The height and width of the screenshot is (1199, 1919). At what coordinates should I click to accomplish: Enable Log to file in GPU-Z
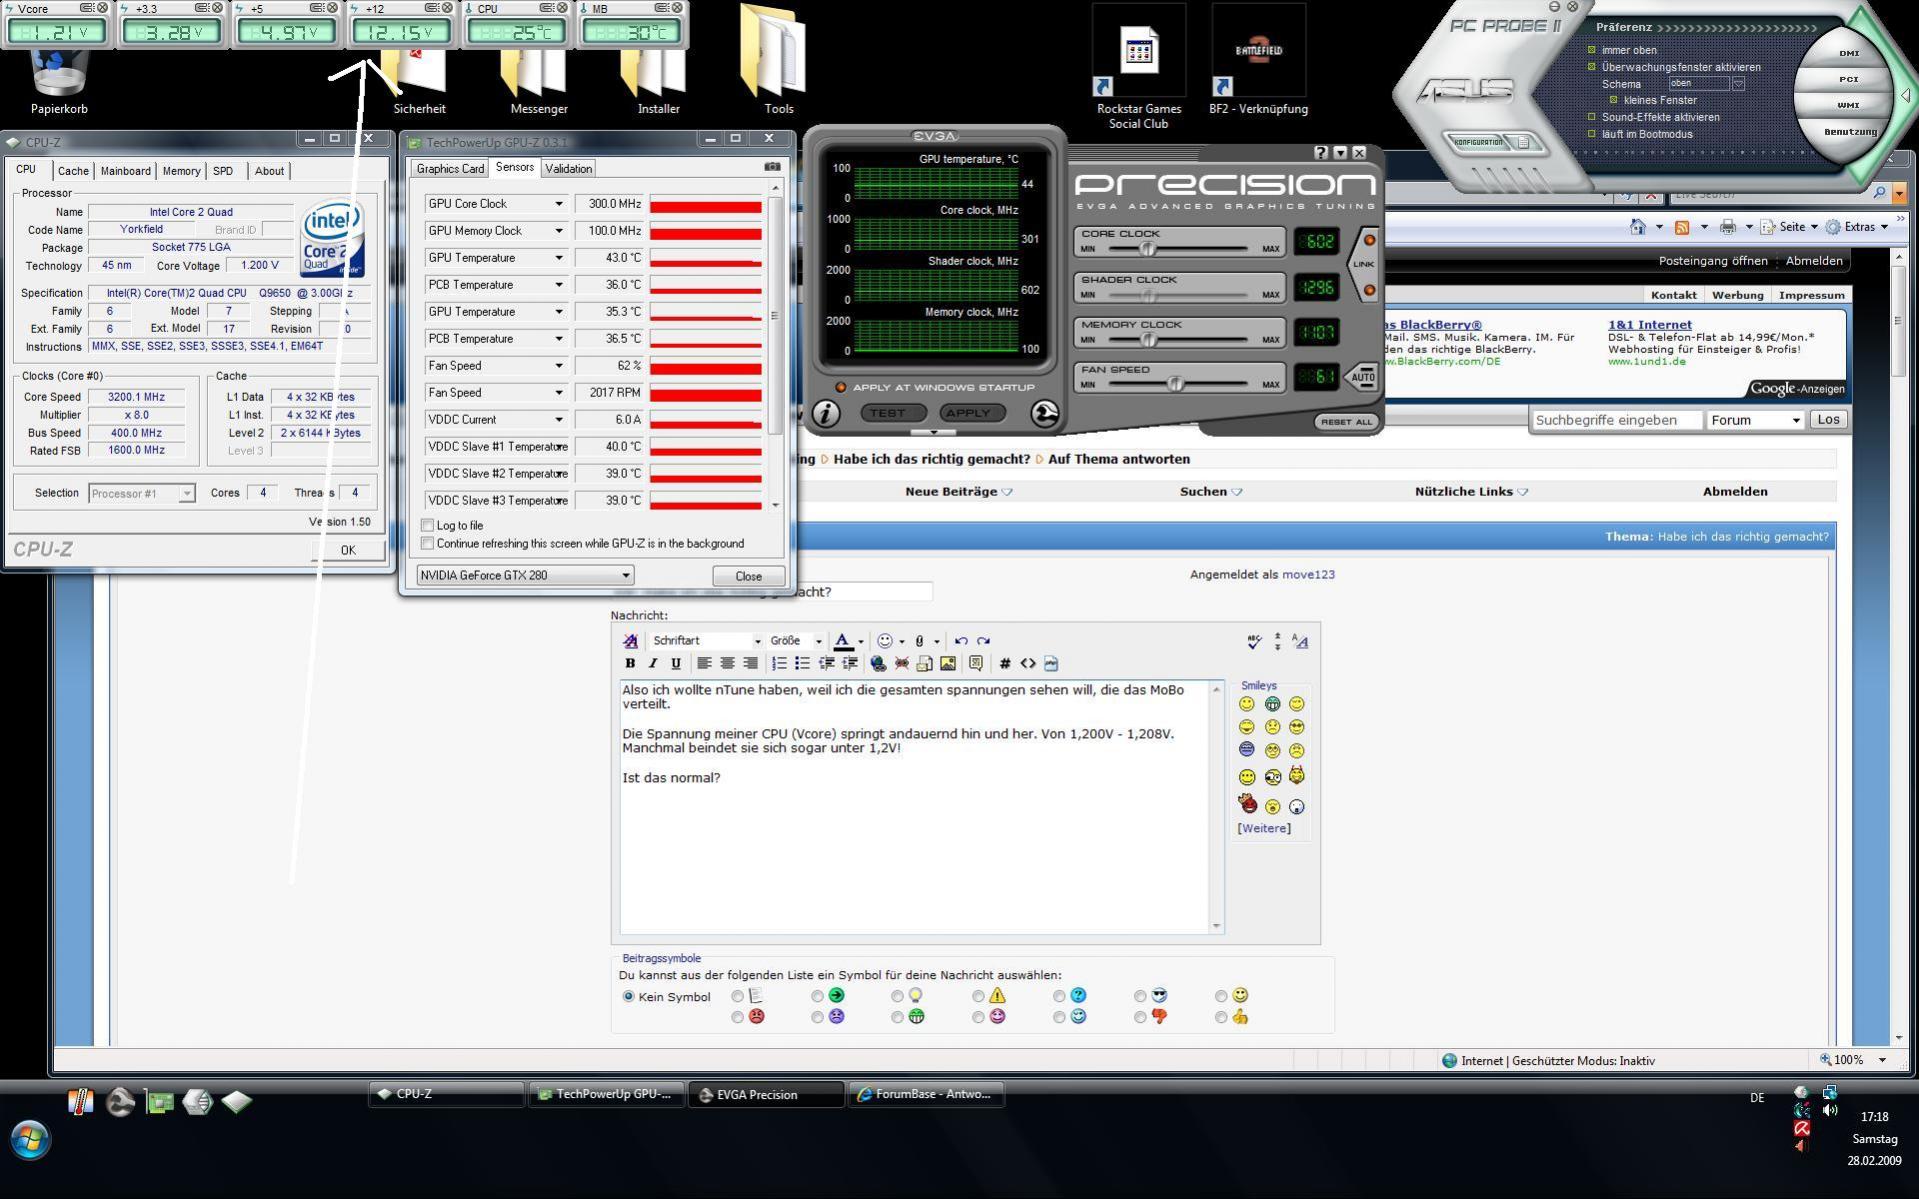point(428,525)
